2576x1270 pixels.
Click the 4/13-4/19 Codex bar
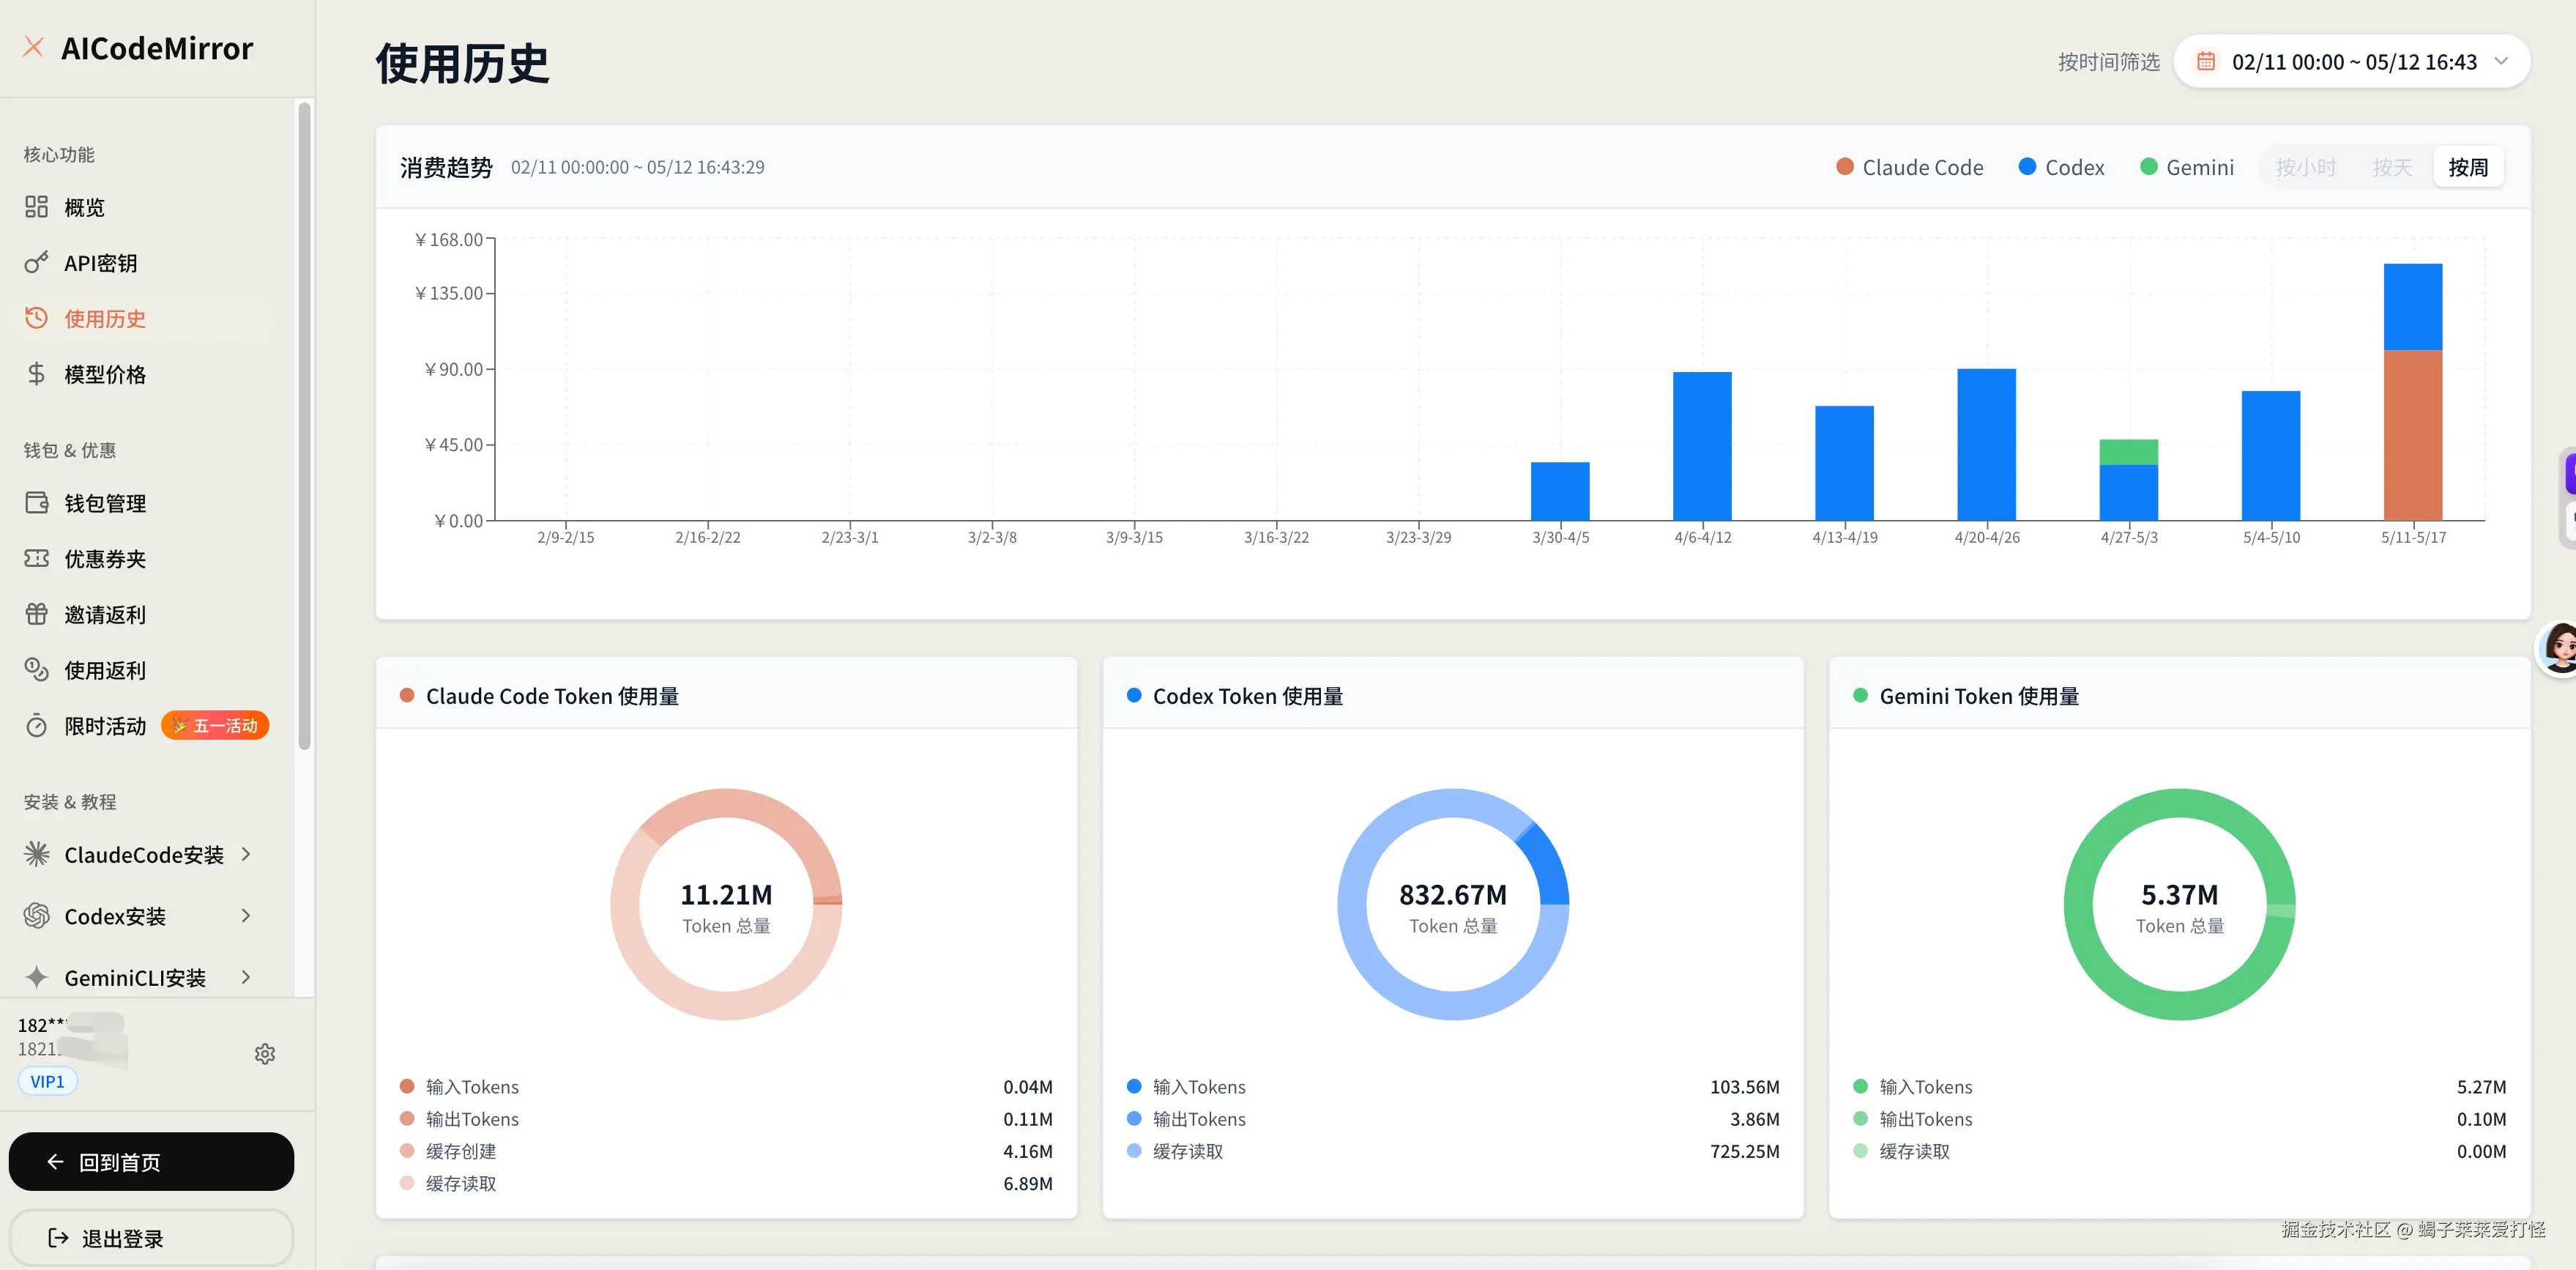coord(1844,463)
